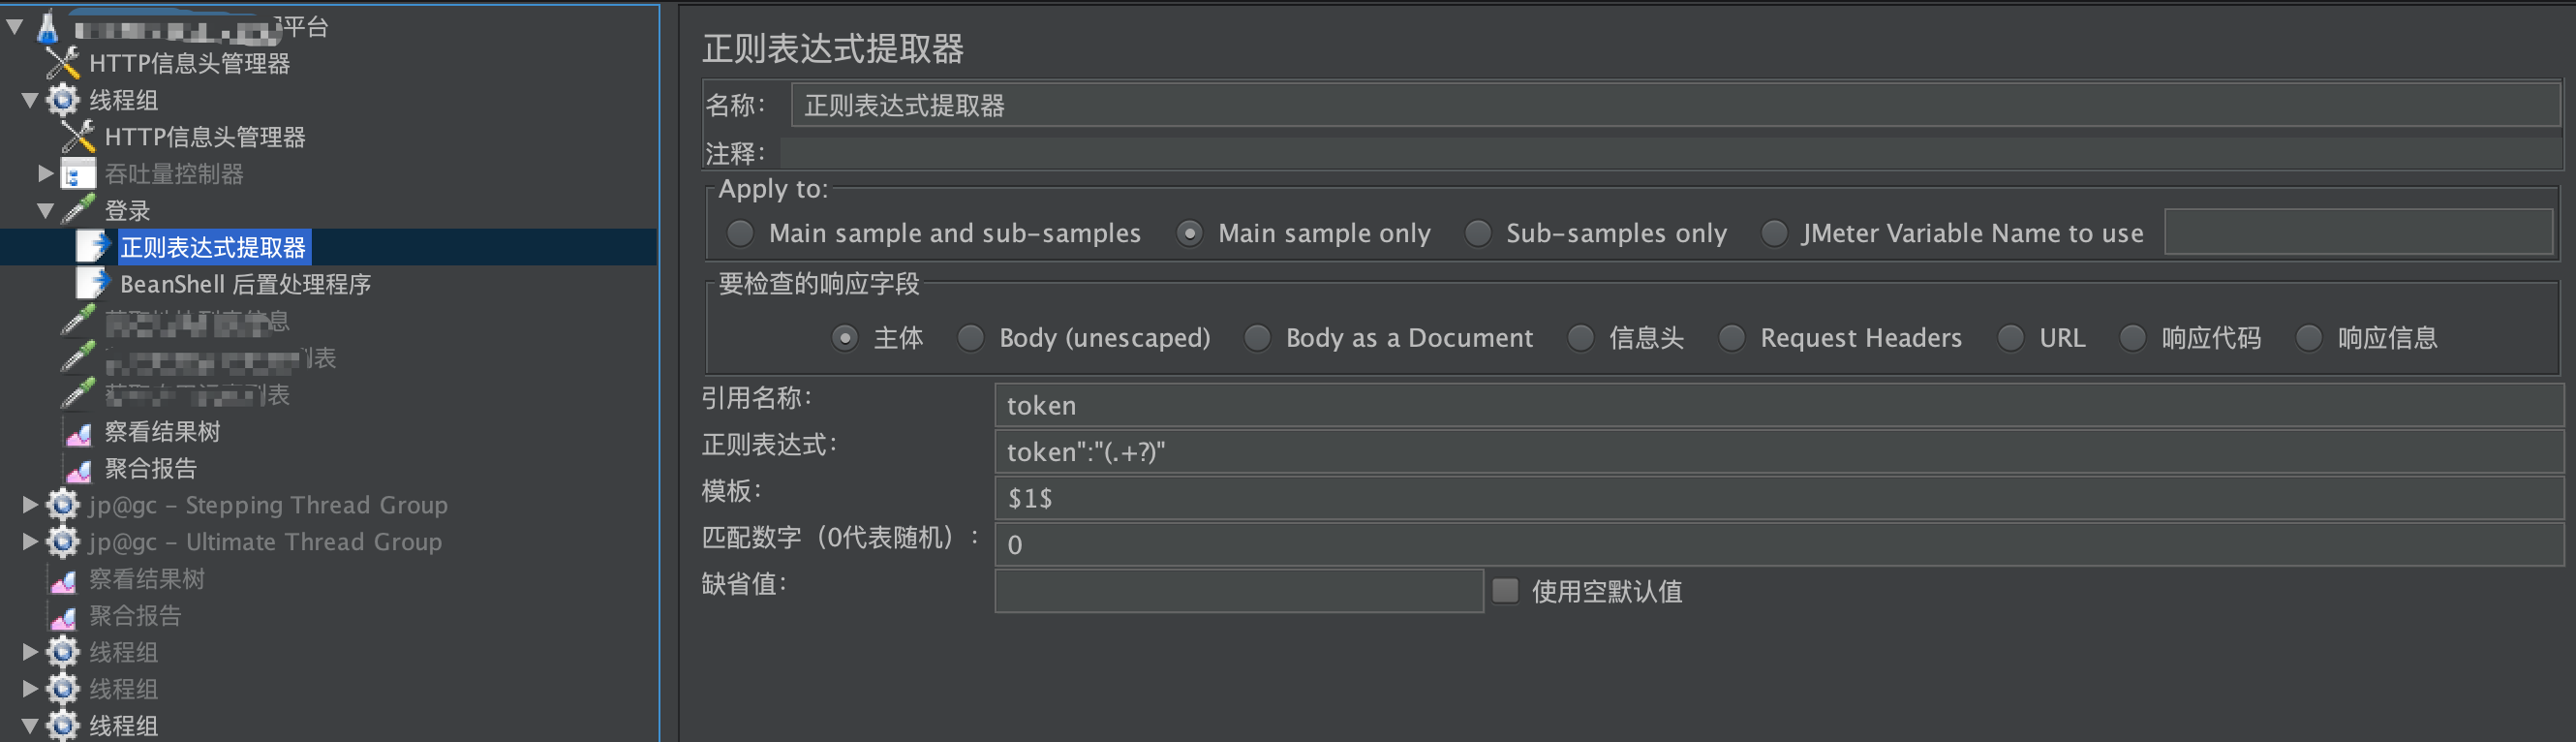Click the 匹配数字 field containing 0
The width and height of the screenshot is (2576, 742).
(x=1778, y=544)
